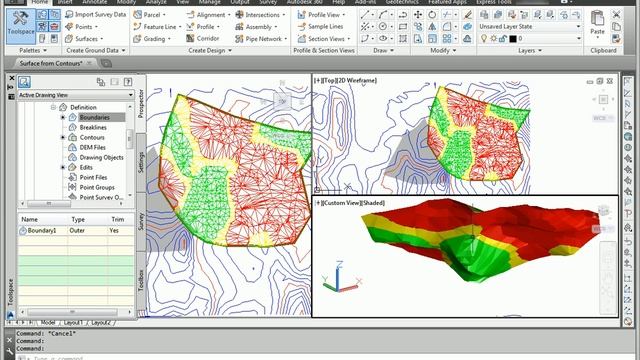Select the Rectangle draw tool
Screen dimensions: 640x360
coord(402,27)
